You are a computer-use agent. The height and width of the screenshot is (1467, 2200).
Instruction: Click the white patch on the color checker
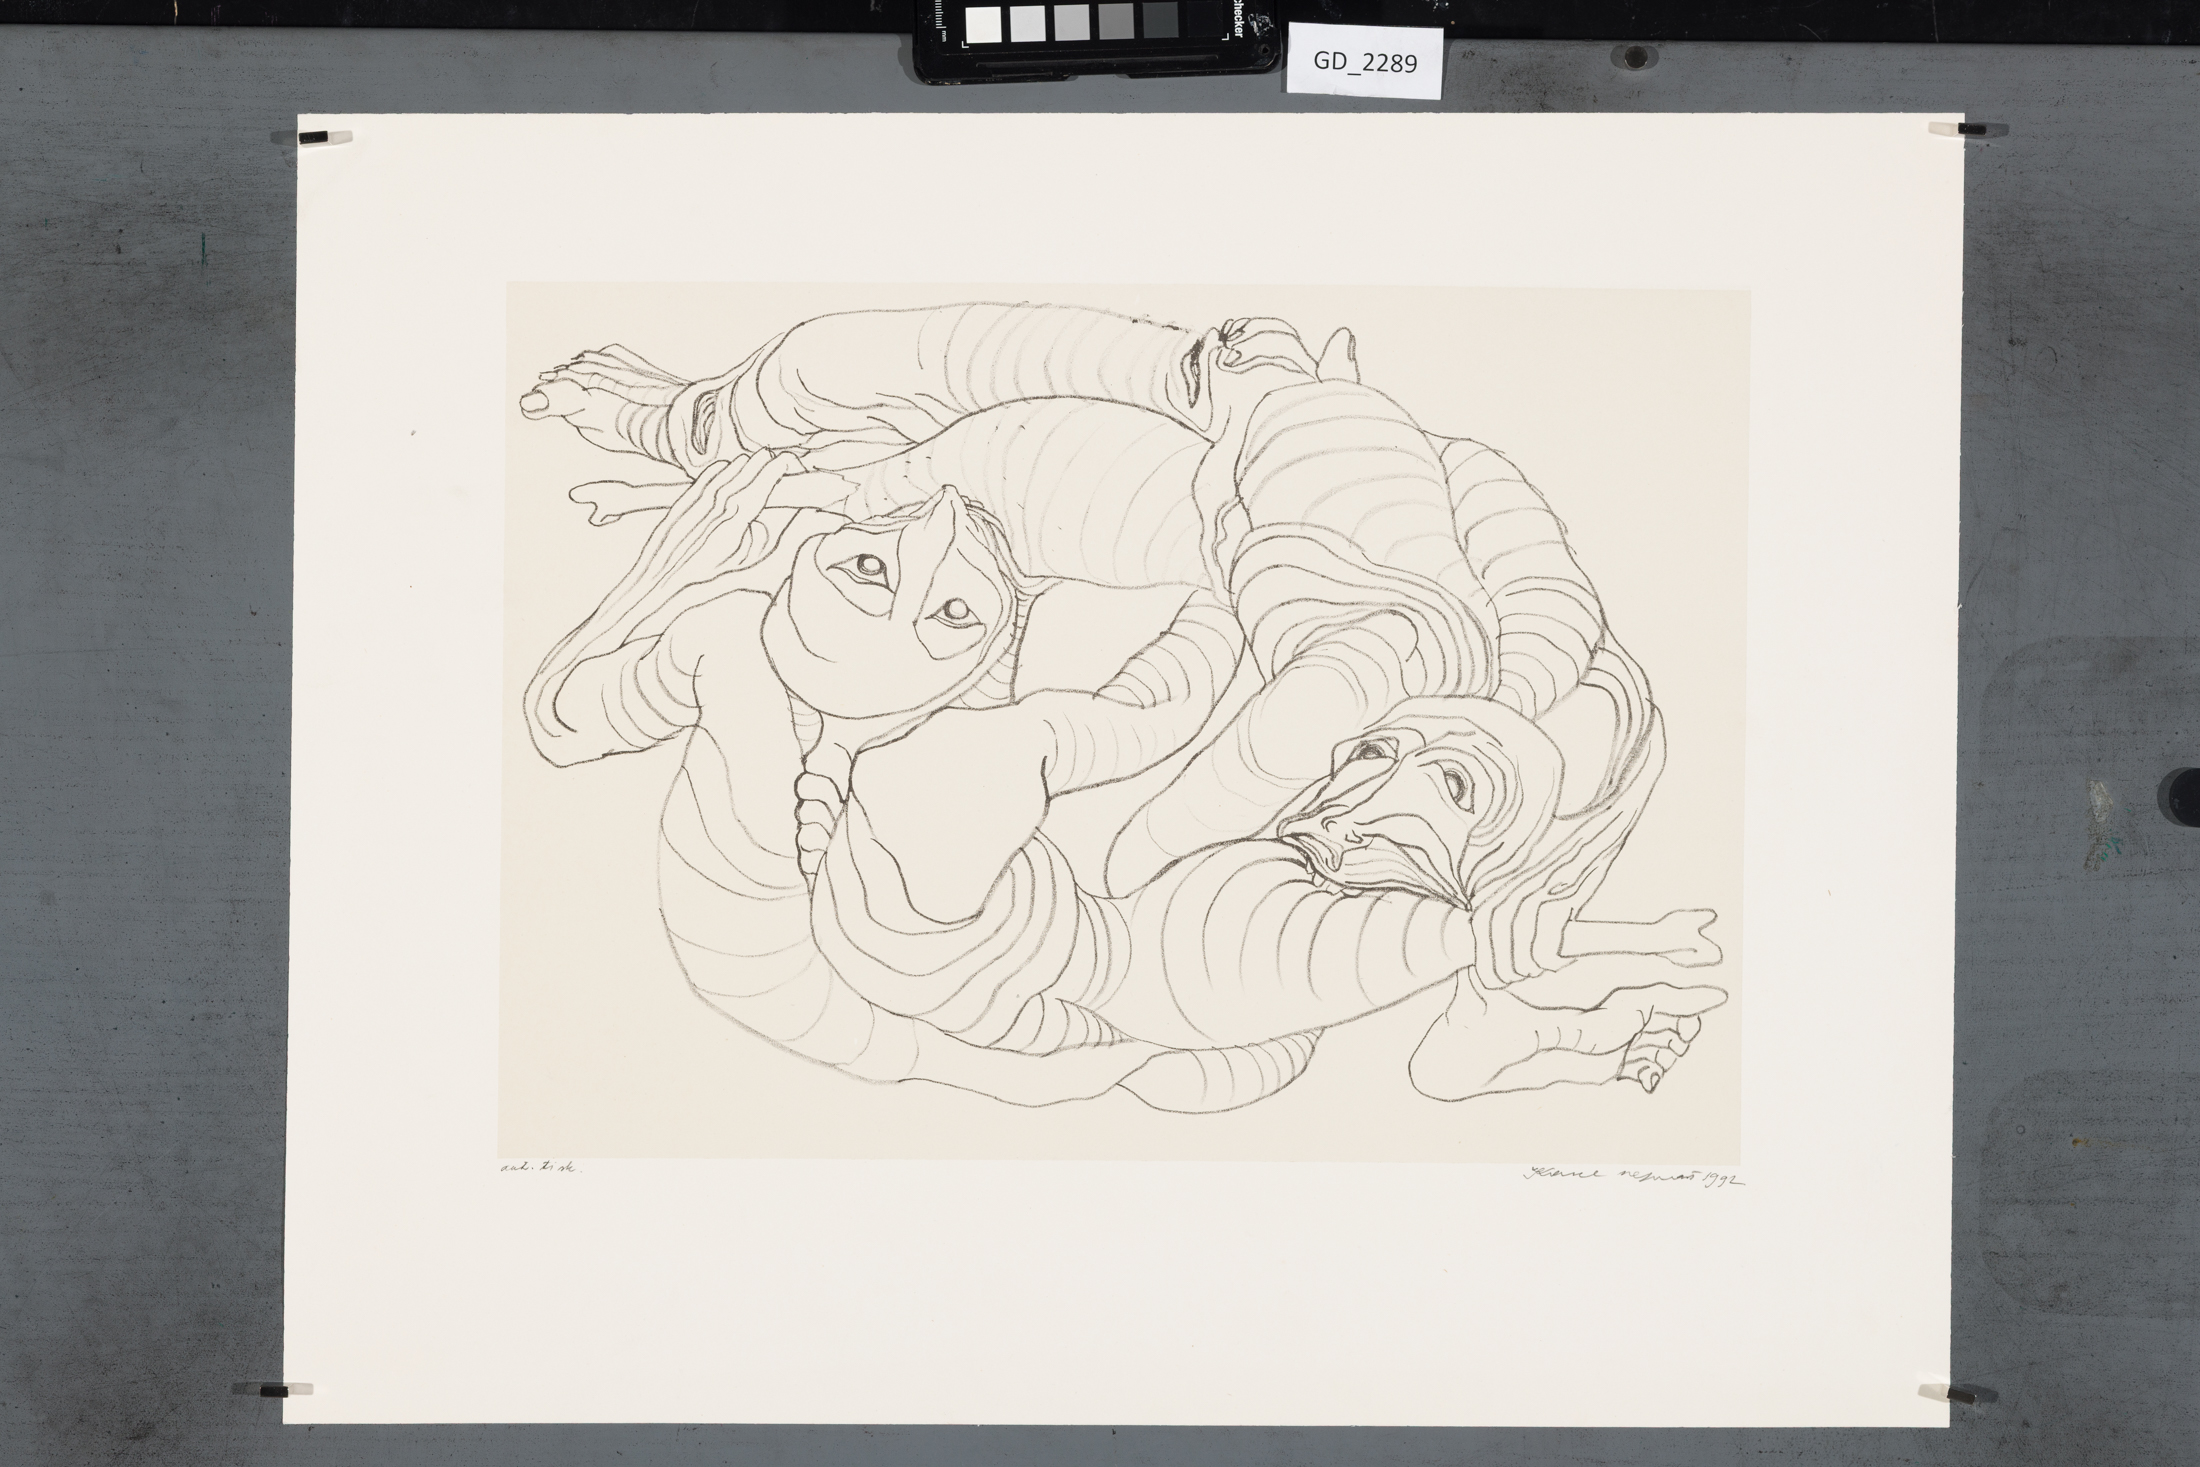pyautogui.click(x=983, y=23)
